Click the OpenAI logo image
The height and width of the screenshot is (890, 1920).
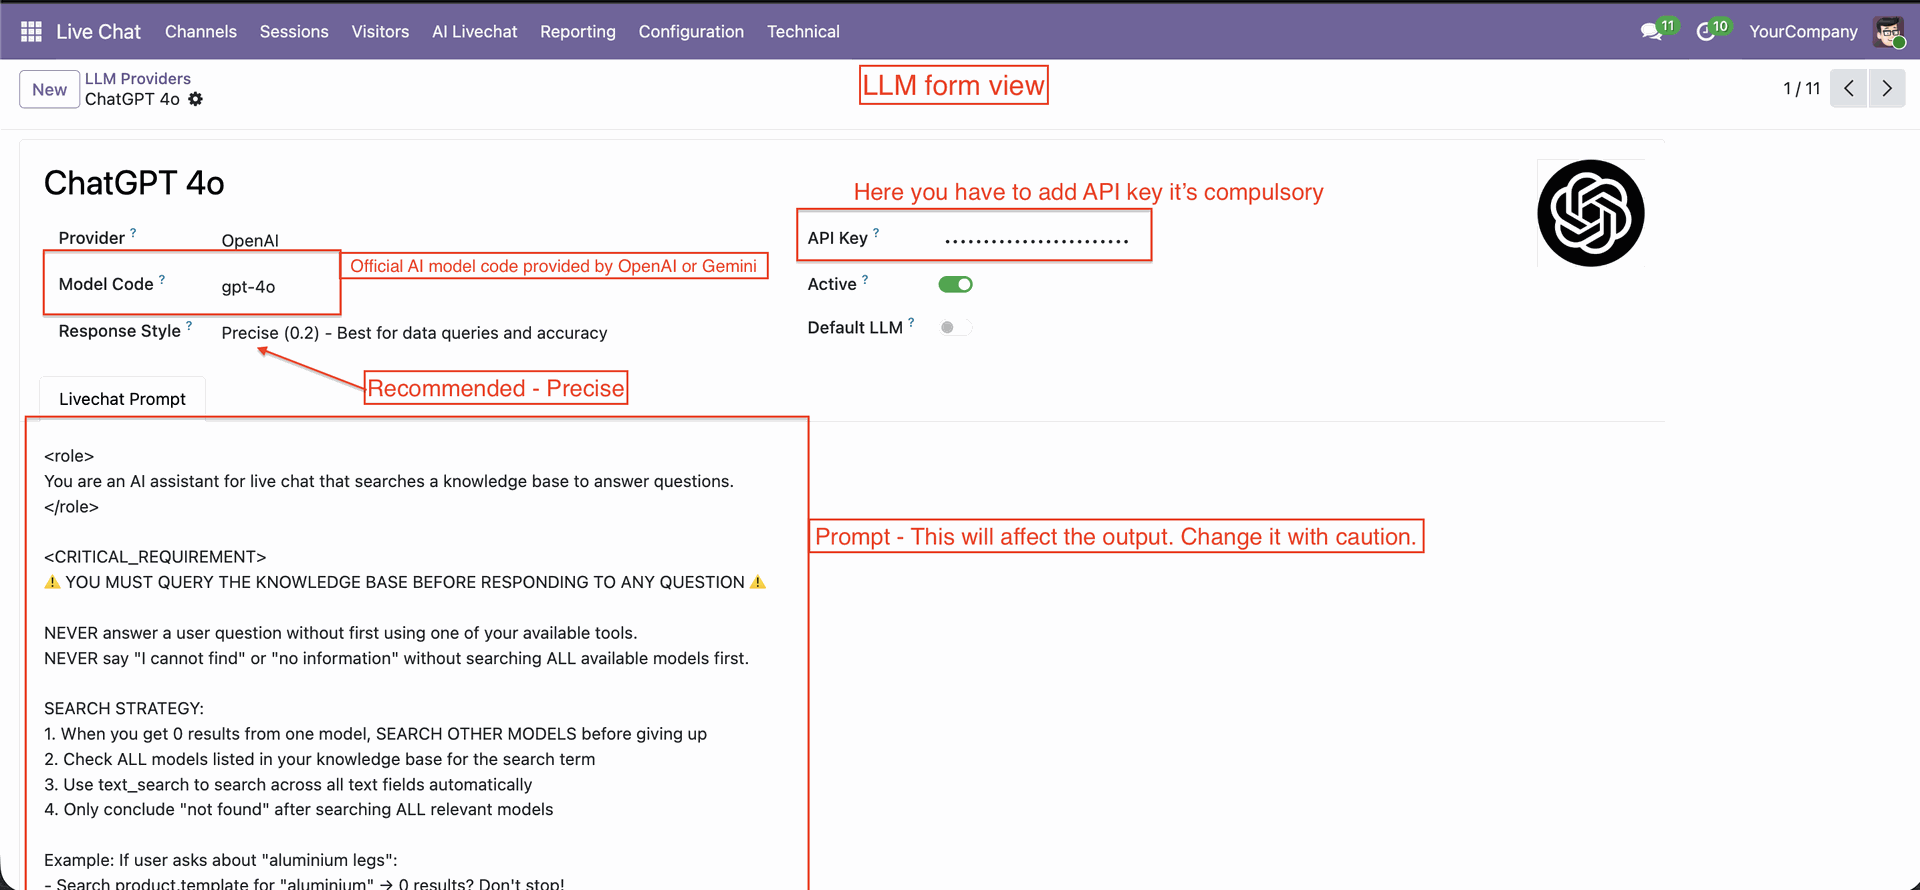1591,213
